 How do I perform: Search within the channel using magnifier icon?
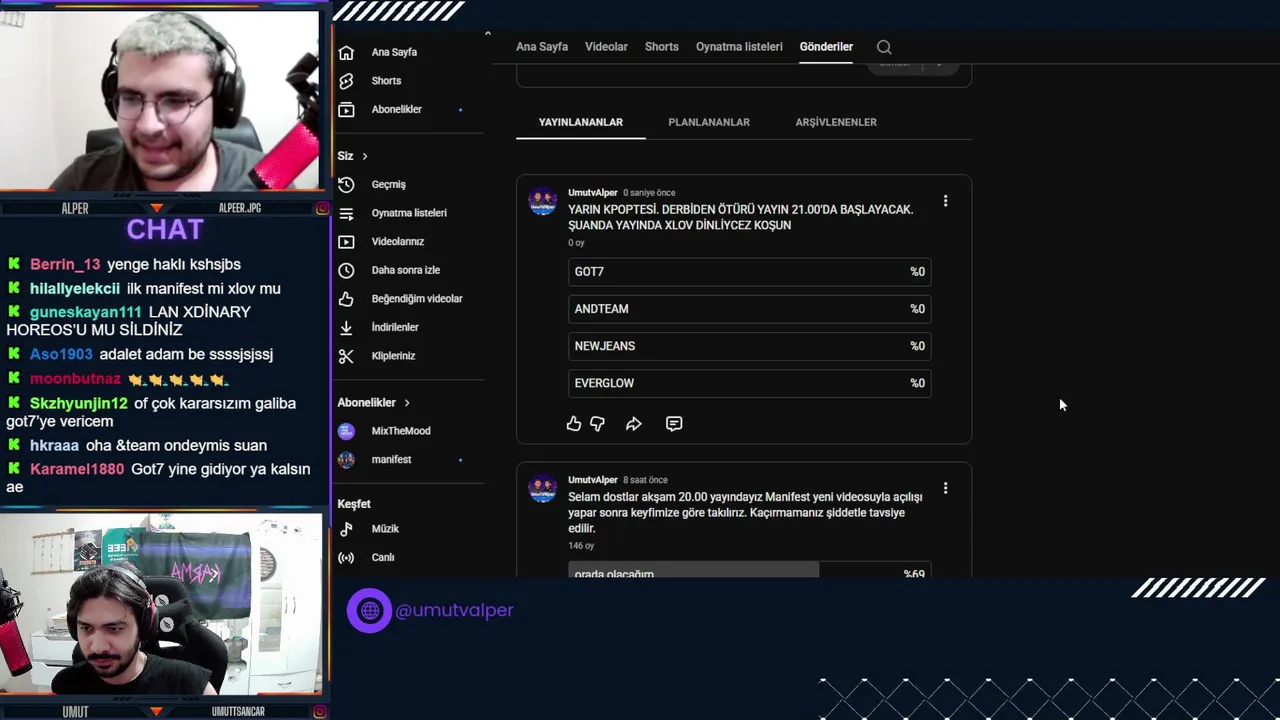click(884, 47)
